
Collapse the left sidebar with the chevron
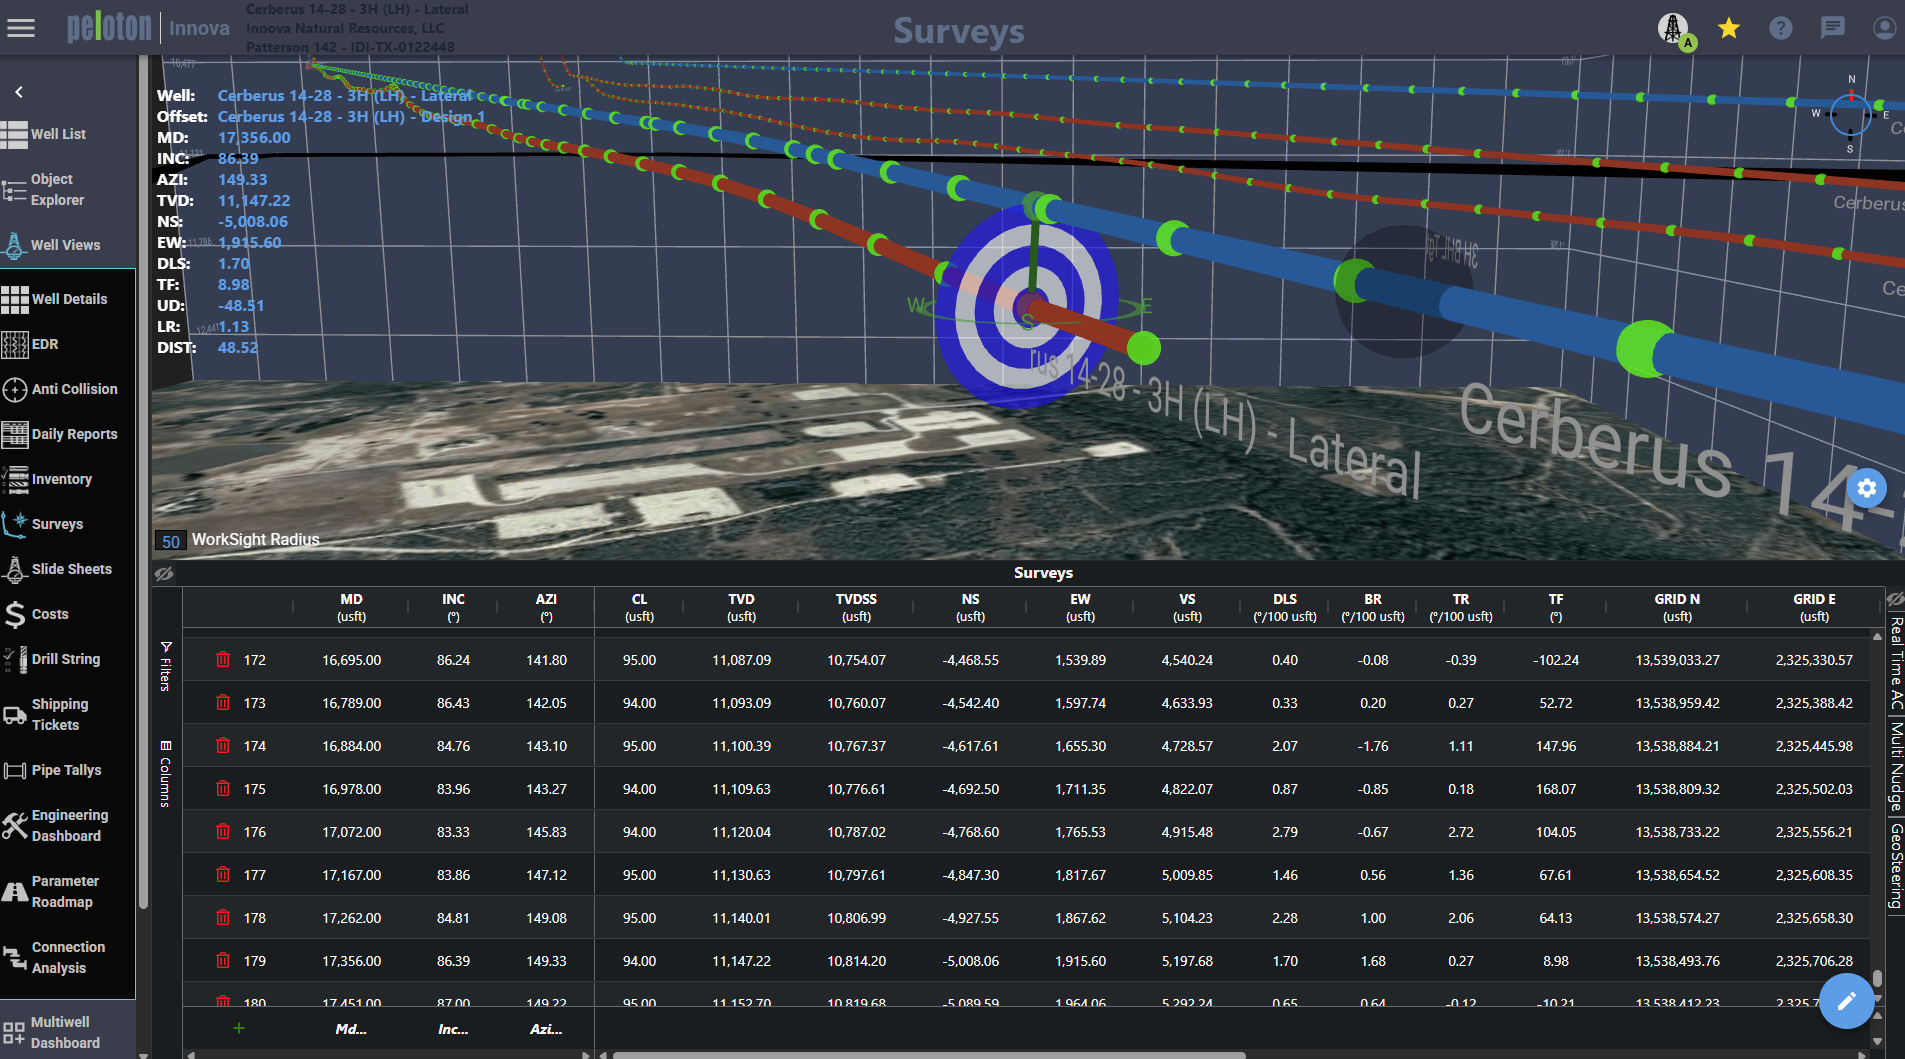tap(18, 91)
